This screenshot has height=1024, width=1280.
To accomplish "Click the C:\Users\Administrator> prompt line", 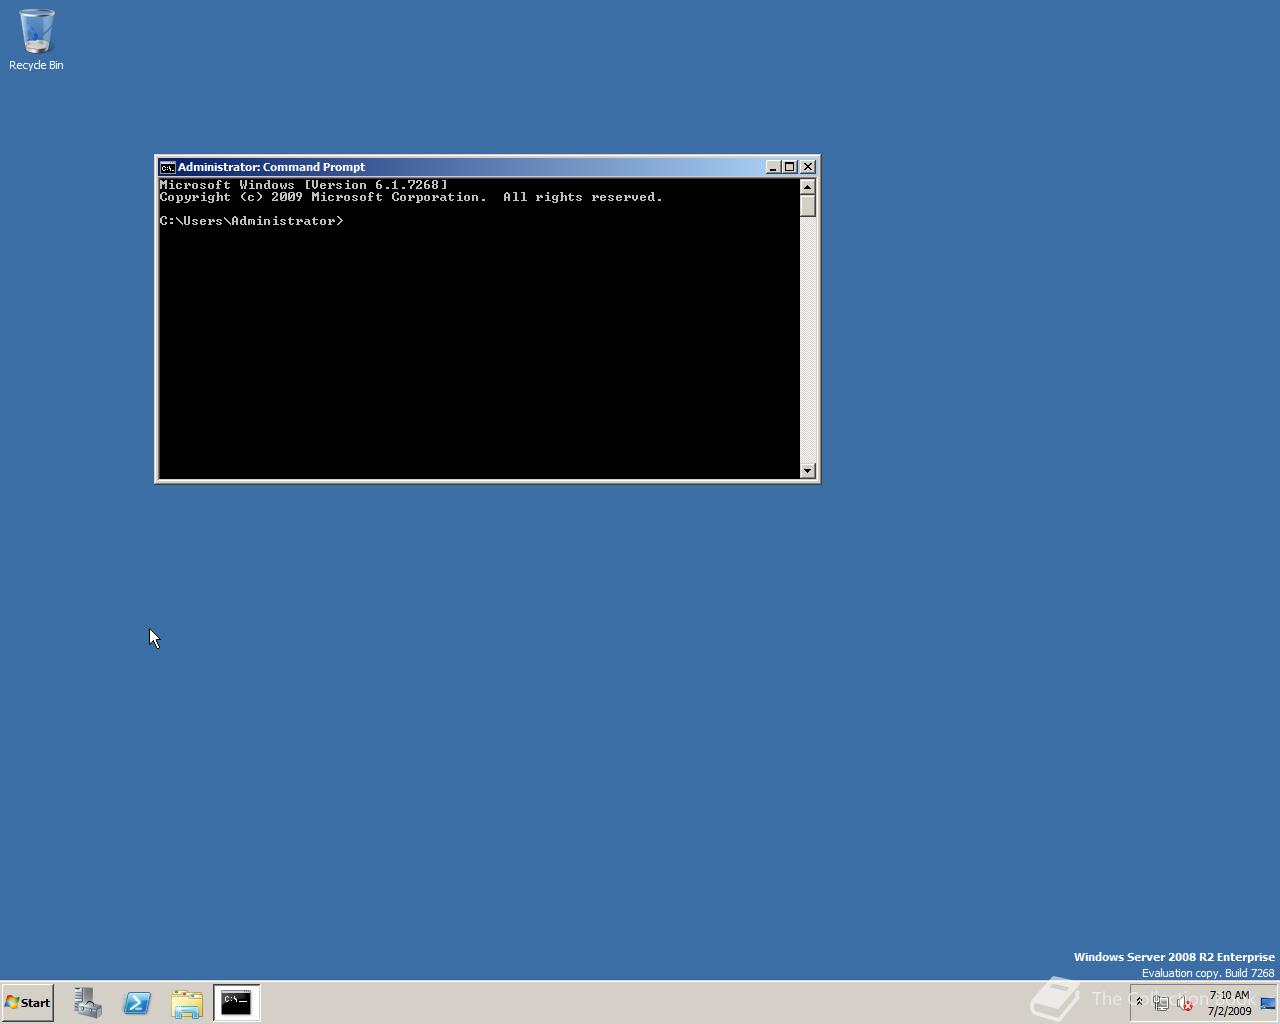I will coord(251,221).
